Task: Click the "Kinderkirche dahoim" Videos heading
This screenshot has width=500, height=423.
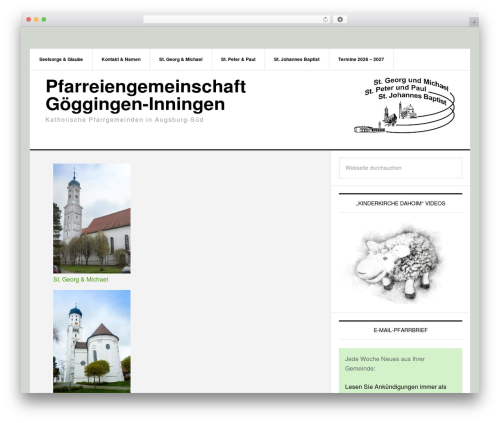Action: 400,203
